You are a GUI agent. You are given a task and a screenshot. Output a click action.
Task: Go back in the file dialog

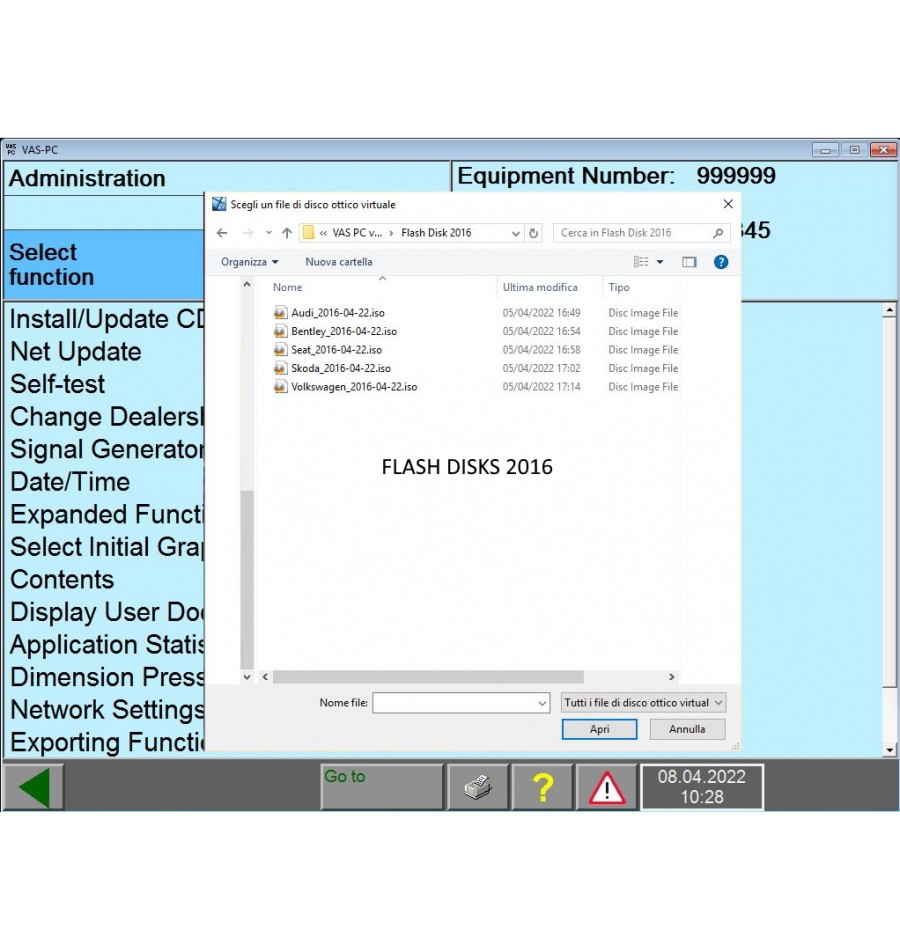222,233
